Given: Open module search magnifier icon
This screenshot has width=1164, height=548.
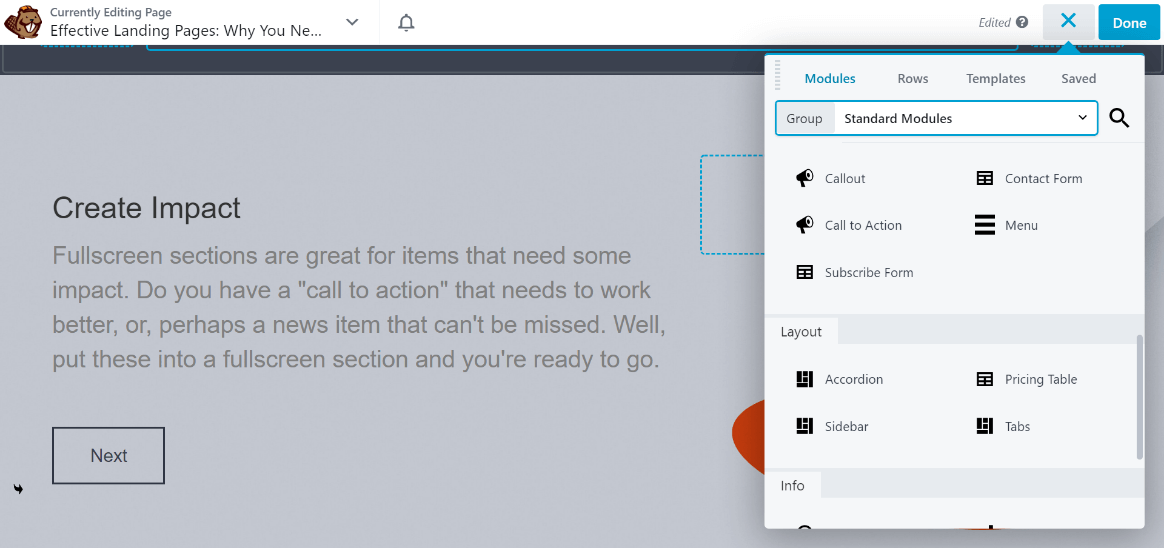Looking at the screenshot, I should (1119, 118).
